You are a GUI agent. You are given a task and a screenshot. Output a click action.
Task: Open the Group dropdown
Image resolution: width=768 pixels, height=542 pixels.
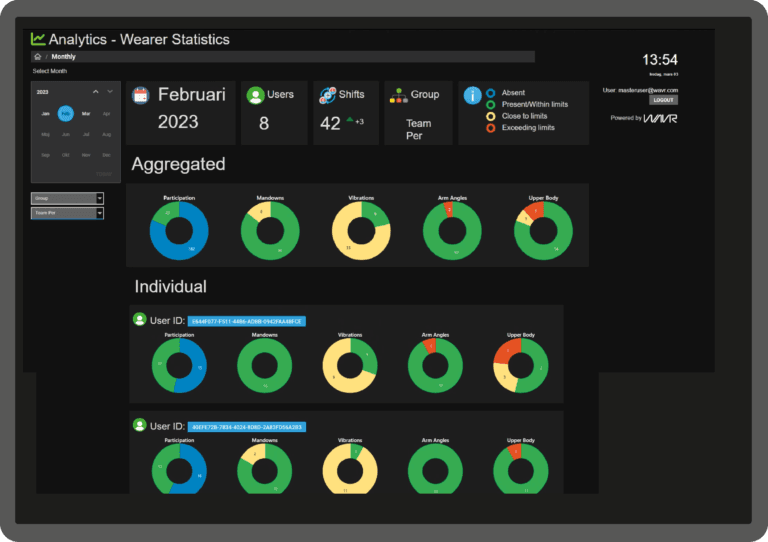(67, 198)
